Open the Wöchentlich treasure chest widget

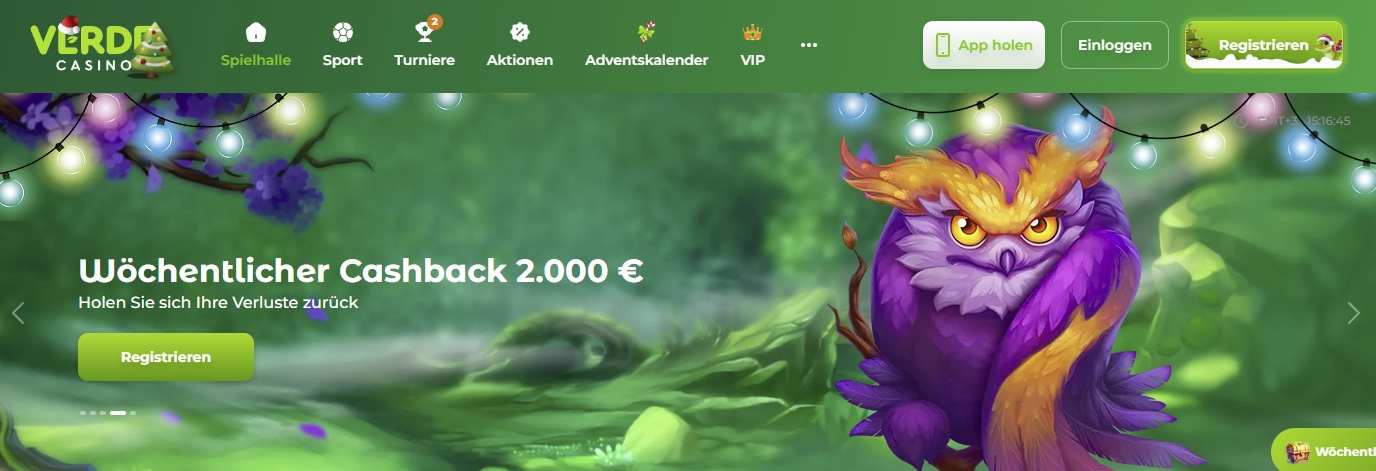(1324, 452)
